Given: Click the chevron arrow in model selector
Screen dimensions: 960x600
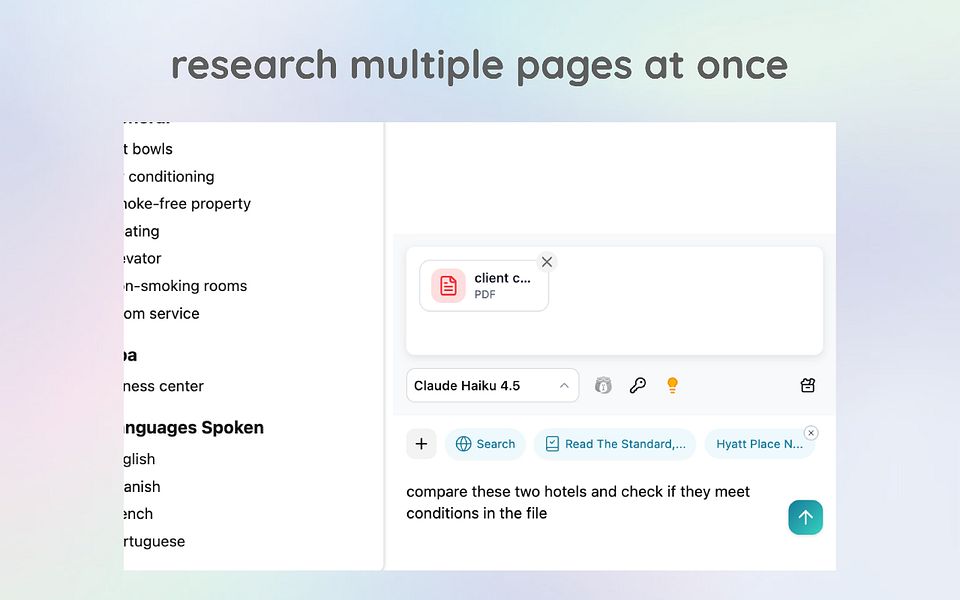Looking at the screenshot, I should [x=564, y=386].
